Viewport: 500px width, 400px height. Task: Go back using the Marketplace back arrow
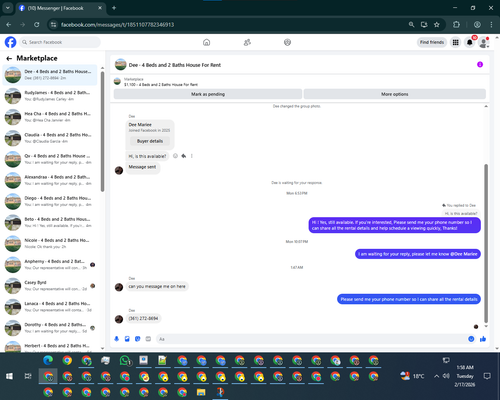(9, 58)
